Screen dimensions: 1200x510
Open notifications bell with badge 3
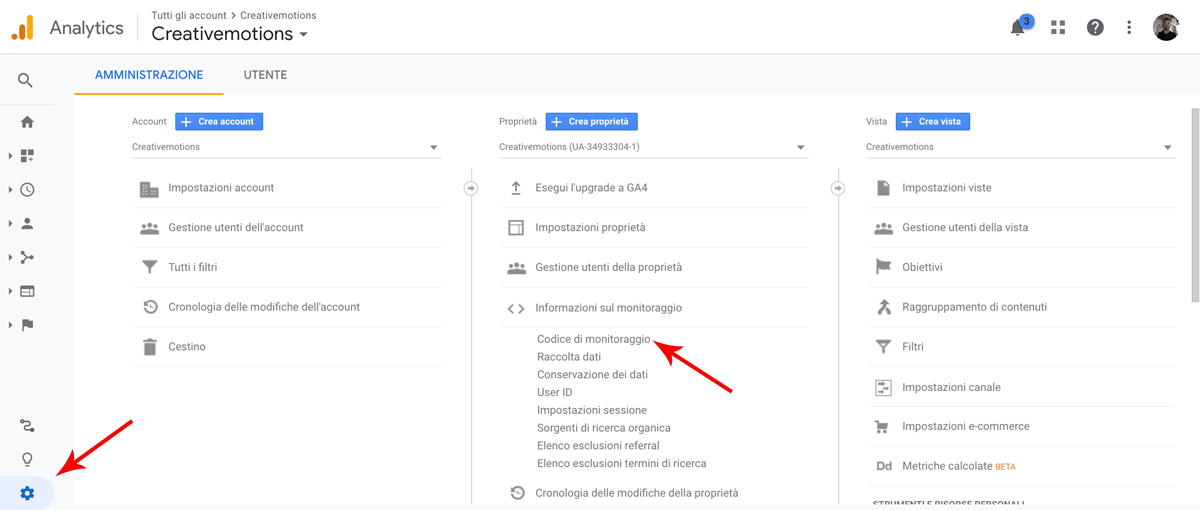point(1019,27)
